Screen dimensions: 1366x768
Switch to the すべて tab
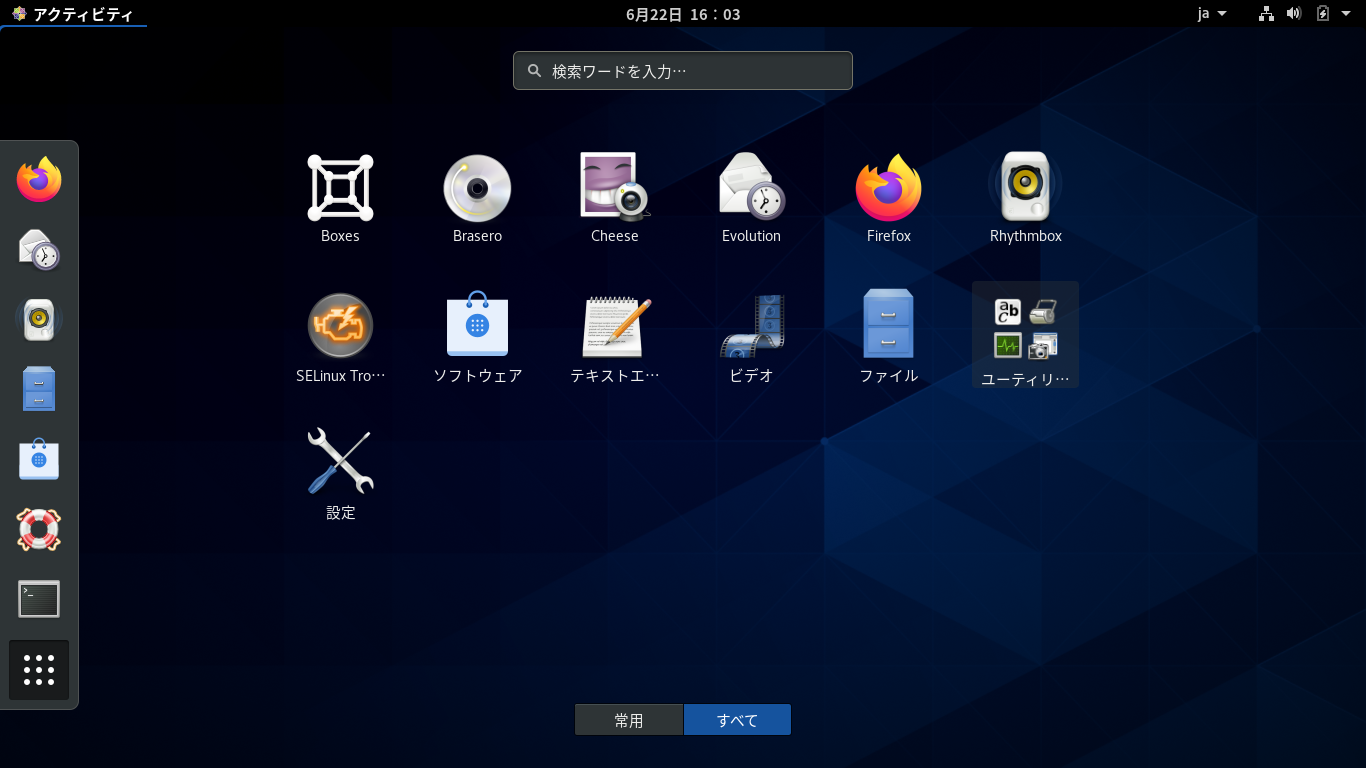point(737,720)
